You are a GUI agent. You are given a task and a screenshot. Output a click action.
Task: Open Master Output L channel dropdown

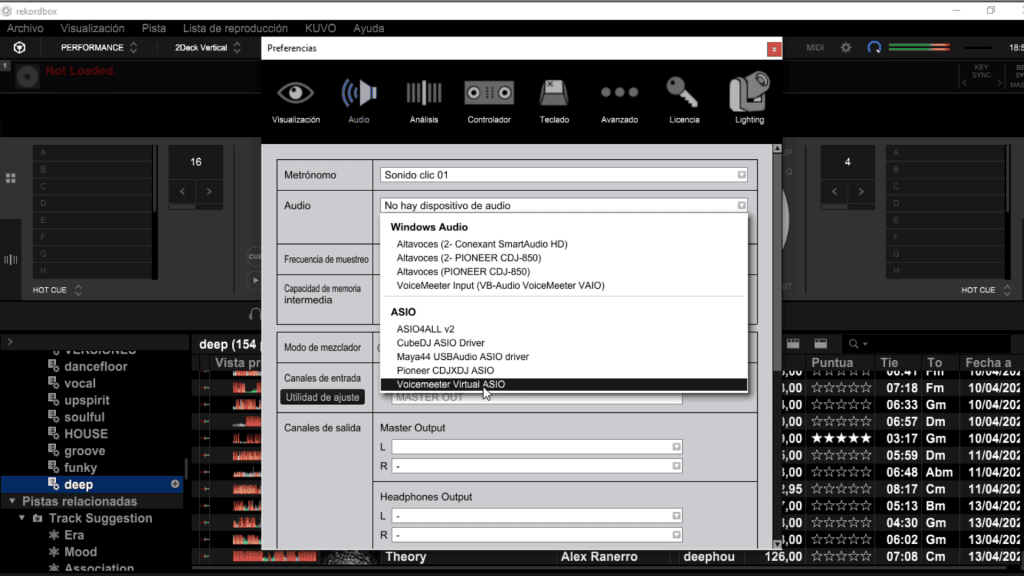537,447
